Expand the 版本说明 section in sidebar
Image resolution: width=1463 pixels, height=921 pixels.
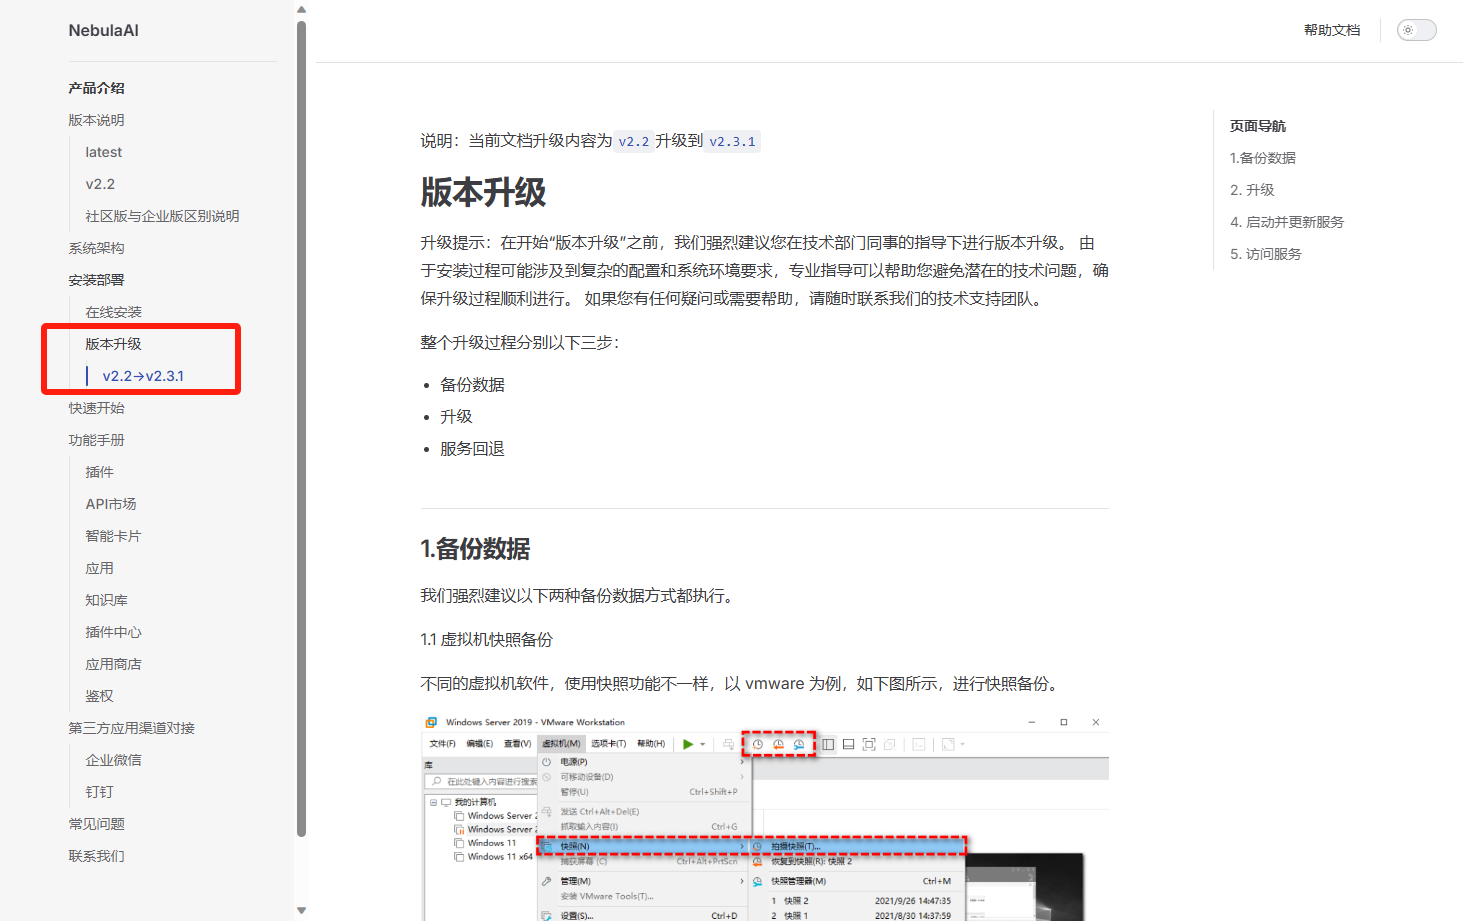(x=96, y=120)
